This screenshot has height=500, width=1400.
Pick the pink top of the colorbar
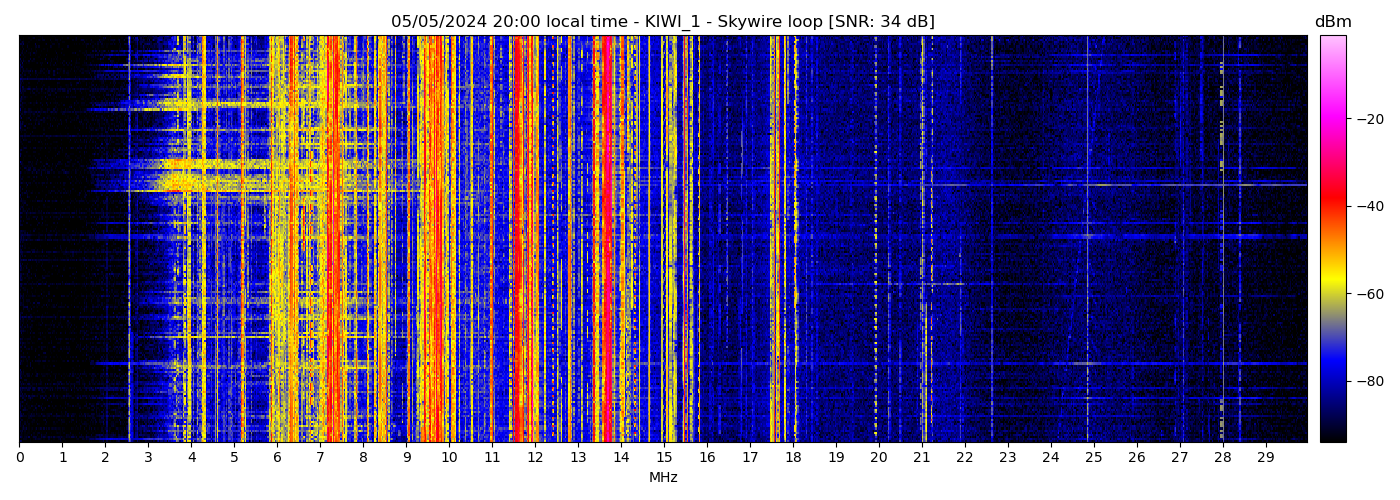(x=1332, y=45)
